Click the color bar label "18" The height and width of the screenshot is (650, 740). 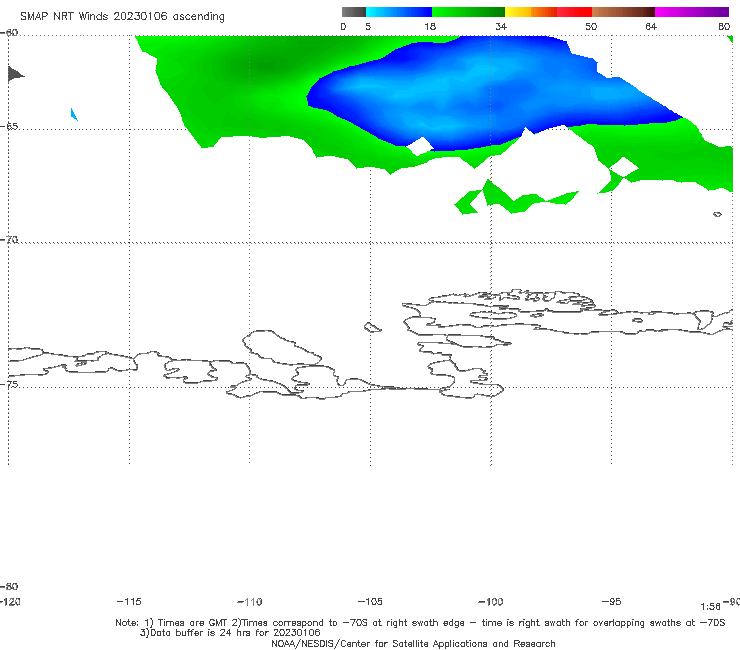(x=430, y=26)
